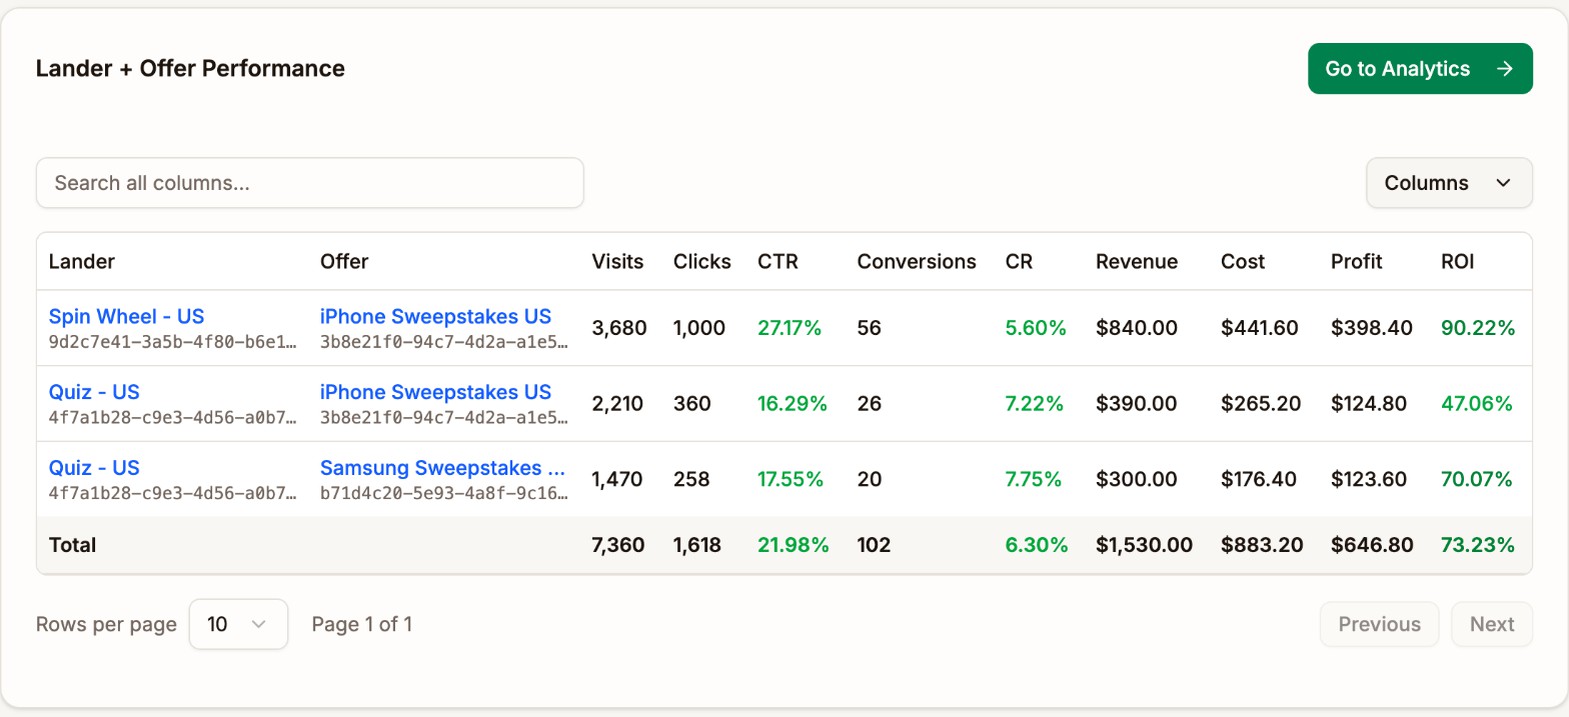Viewport: 1569px width, 717px height.
Task: Select offer ID b71d4c20-5e93-4a8f-9c16…
Action: (x=444, y=493)
